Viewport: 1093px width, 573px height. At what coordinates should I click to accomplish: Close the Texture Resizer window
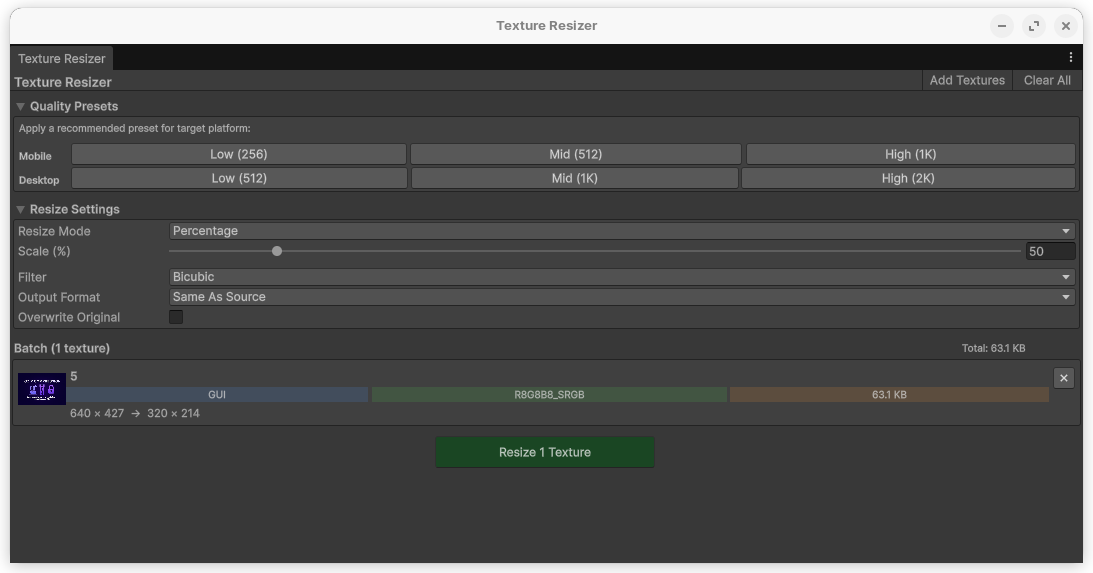pyautogui.click(x=1066, y=26)
